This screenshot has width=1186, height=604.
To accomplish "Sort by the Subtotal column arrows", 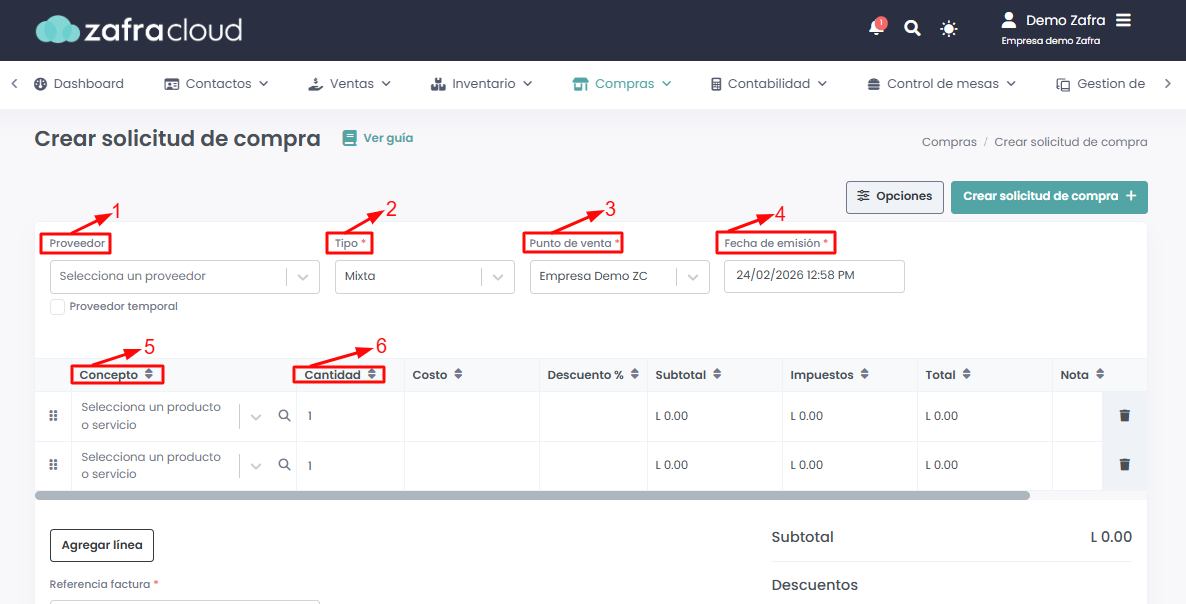I will [717, 374].
